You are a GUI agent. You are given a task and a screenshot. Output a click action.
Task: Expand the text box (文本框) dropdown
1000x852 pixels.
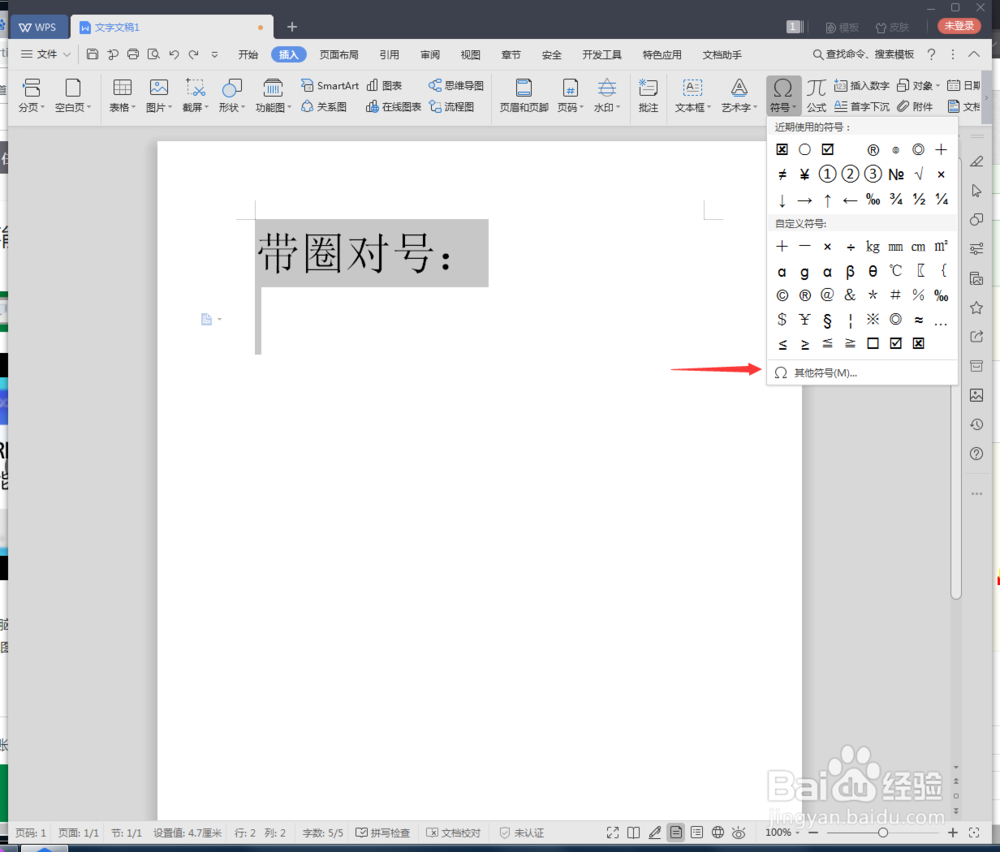tap(709, 107)
